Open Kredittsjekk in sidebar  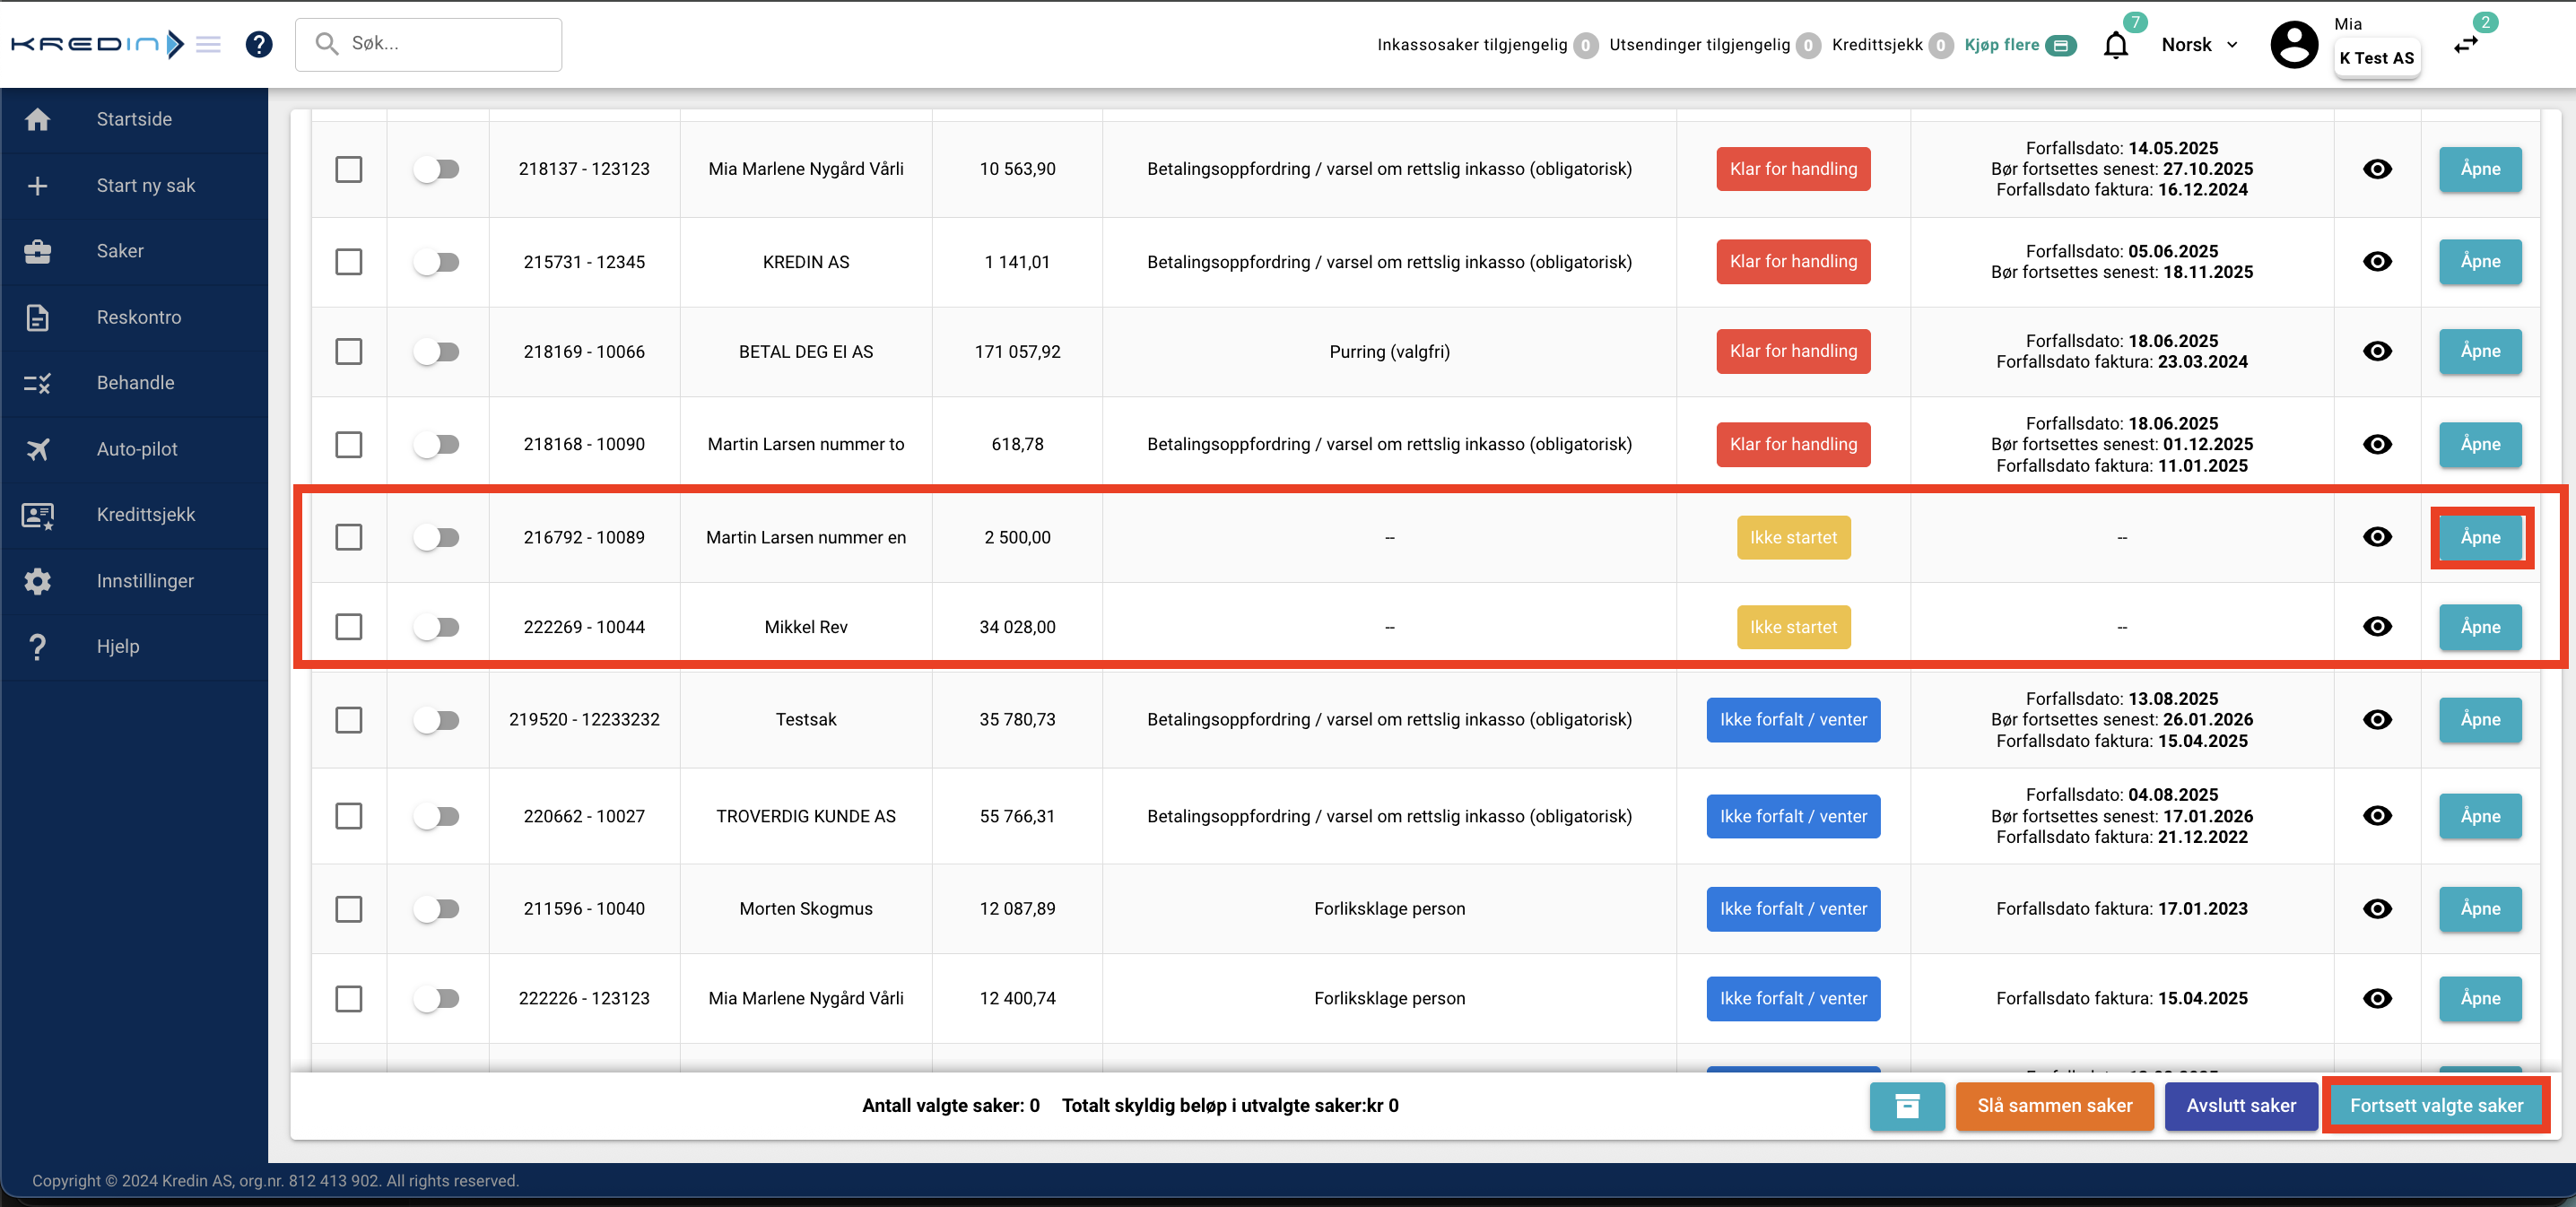(x=134, y=515)
